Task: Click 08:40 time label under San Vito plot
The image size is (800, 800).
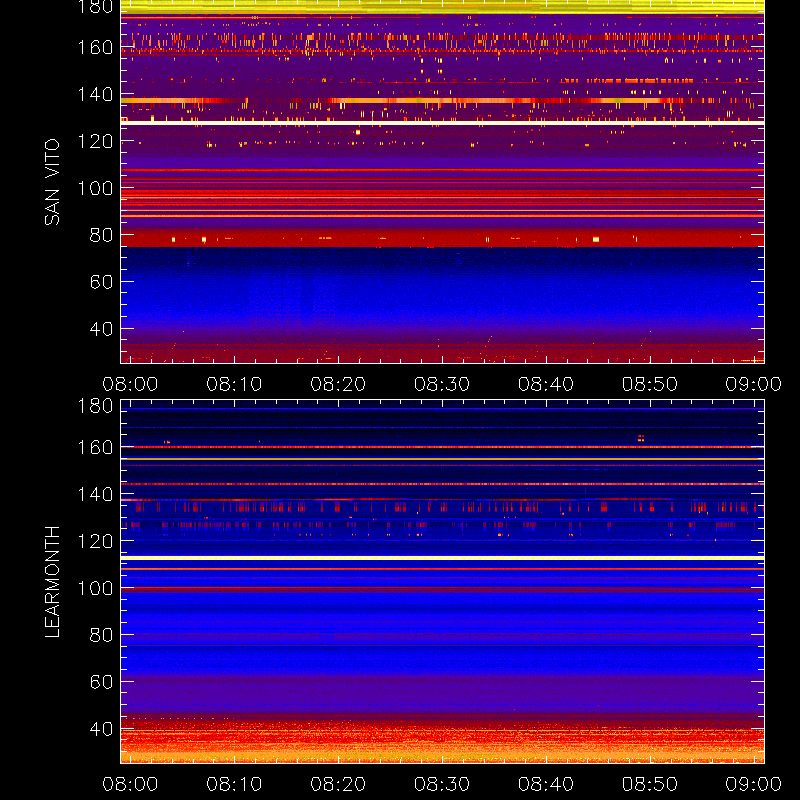Action: coord(546,384)
